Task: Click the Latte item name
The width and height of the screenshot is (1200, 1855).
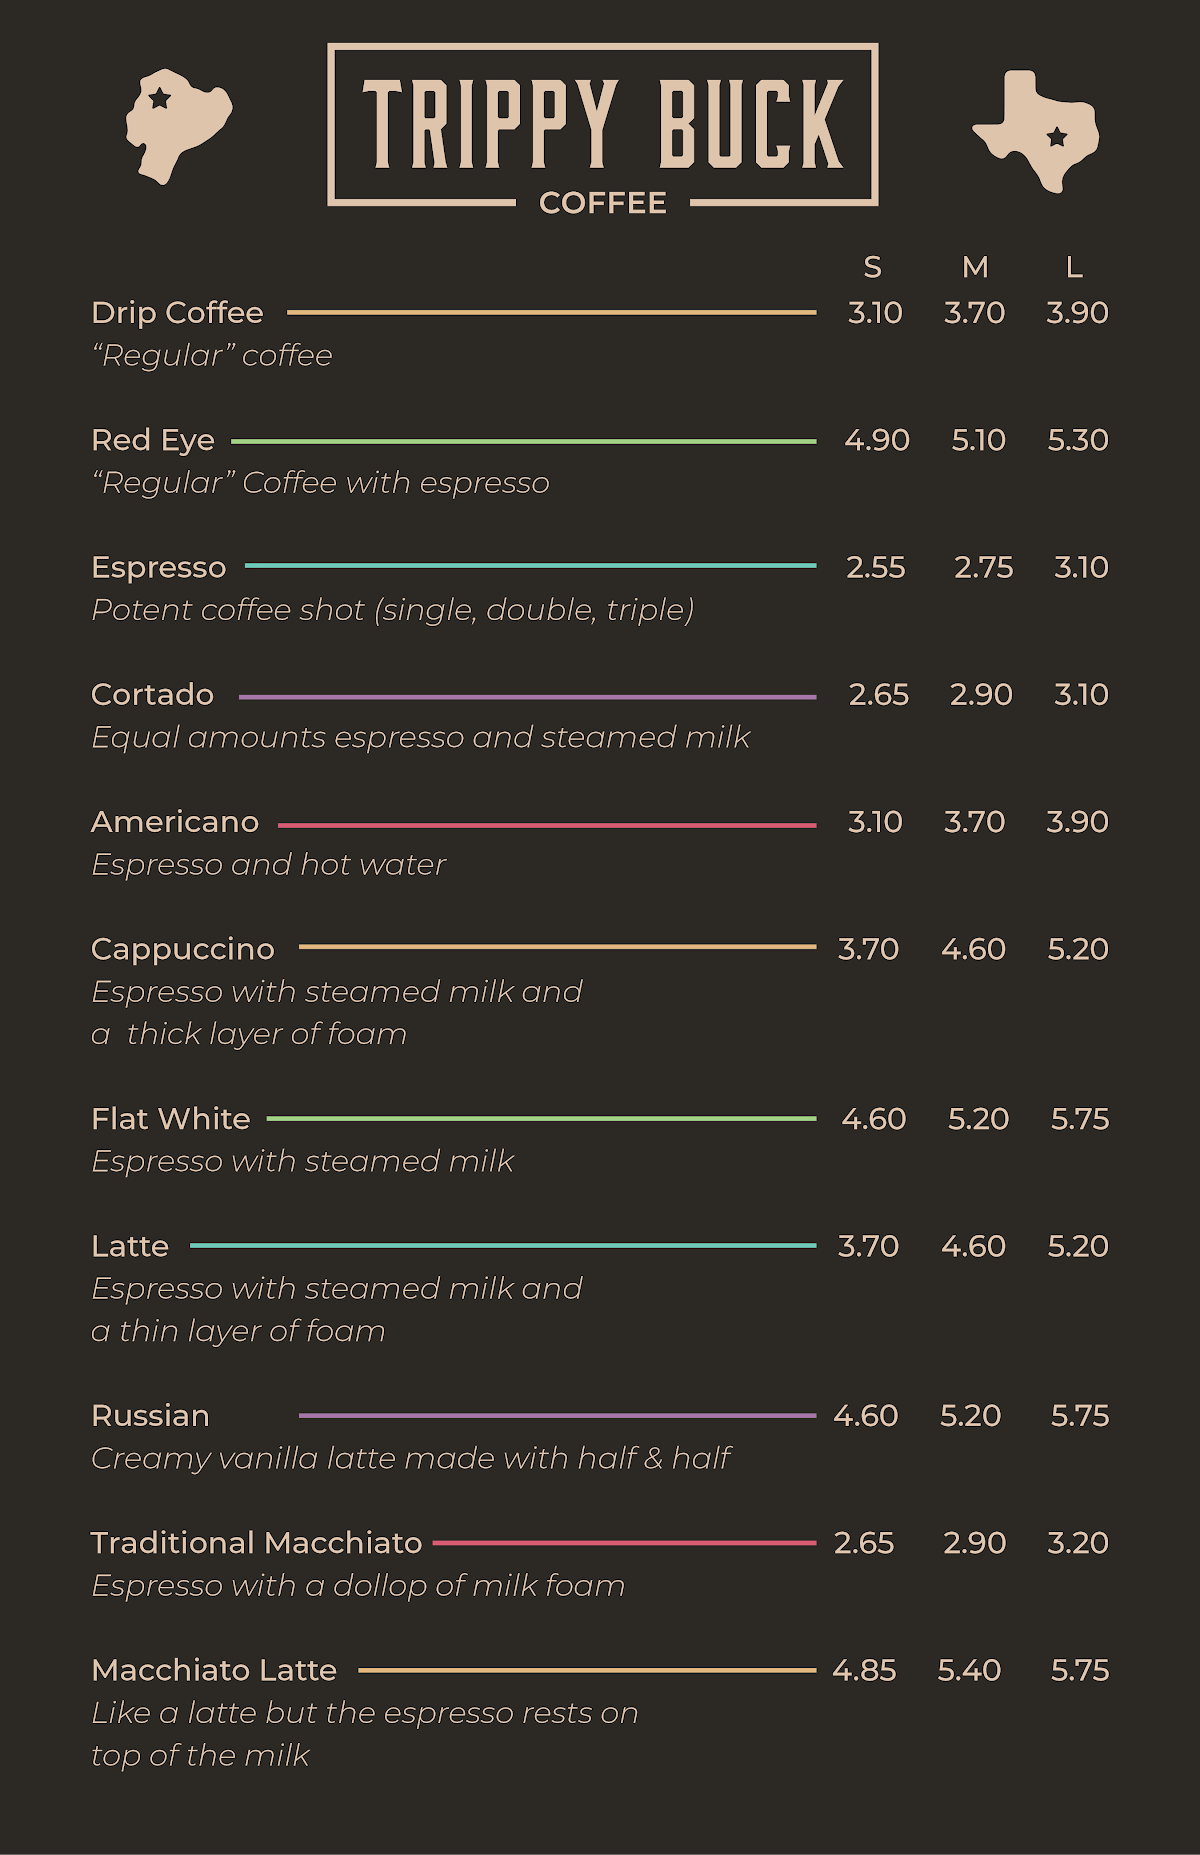Action: coord(130,1246)
